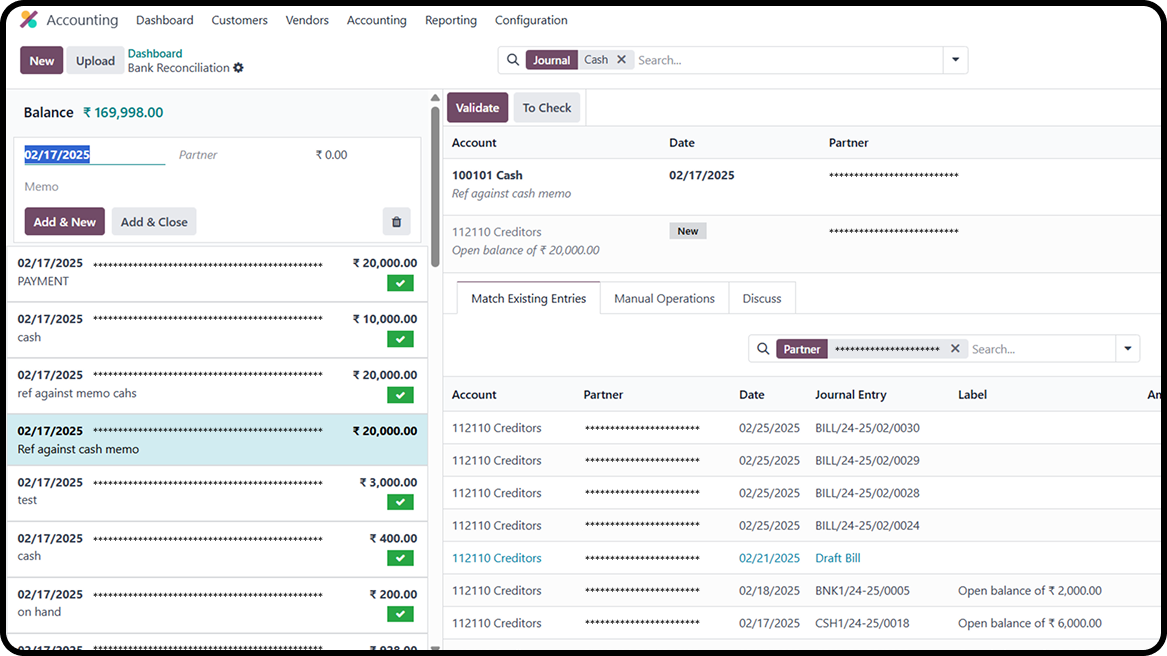Click the trash icon to discard new transaction
This screenshot has width=1167, height=656.
[x=396, y=221]
